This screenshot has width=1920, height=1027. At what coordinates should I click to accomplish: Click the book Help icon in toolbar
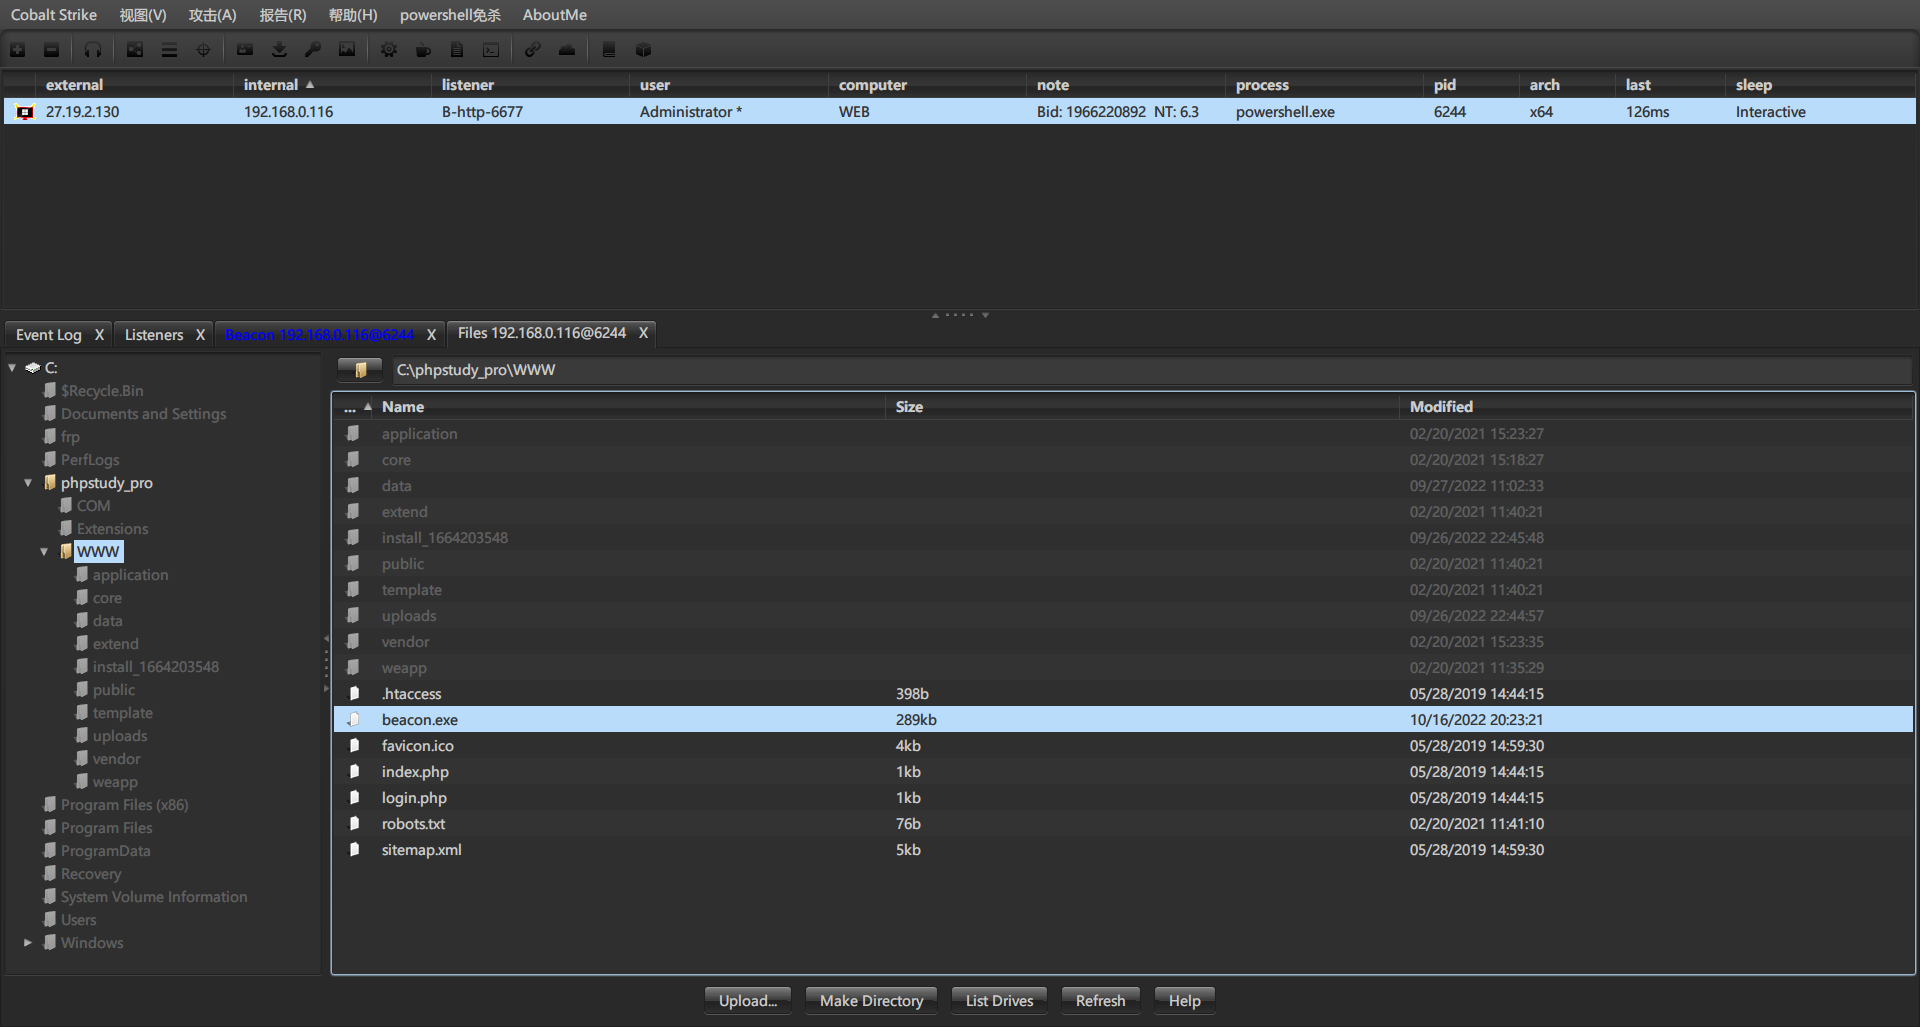tap(609, 50)
